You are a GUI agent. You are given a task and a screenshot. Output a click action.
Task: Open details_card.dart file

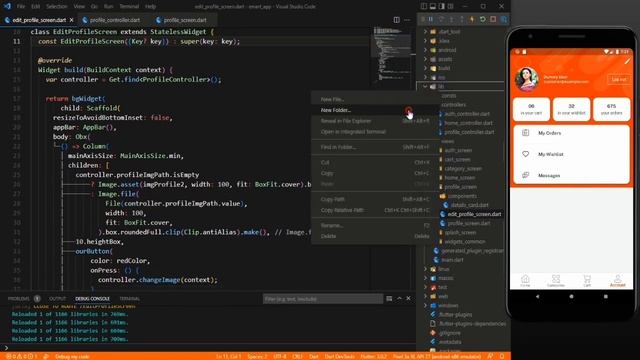click(470, 205)
